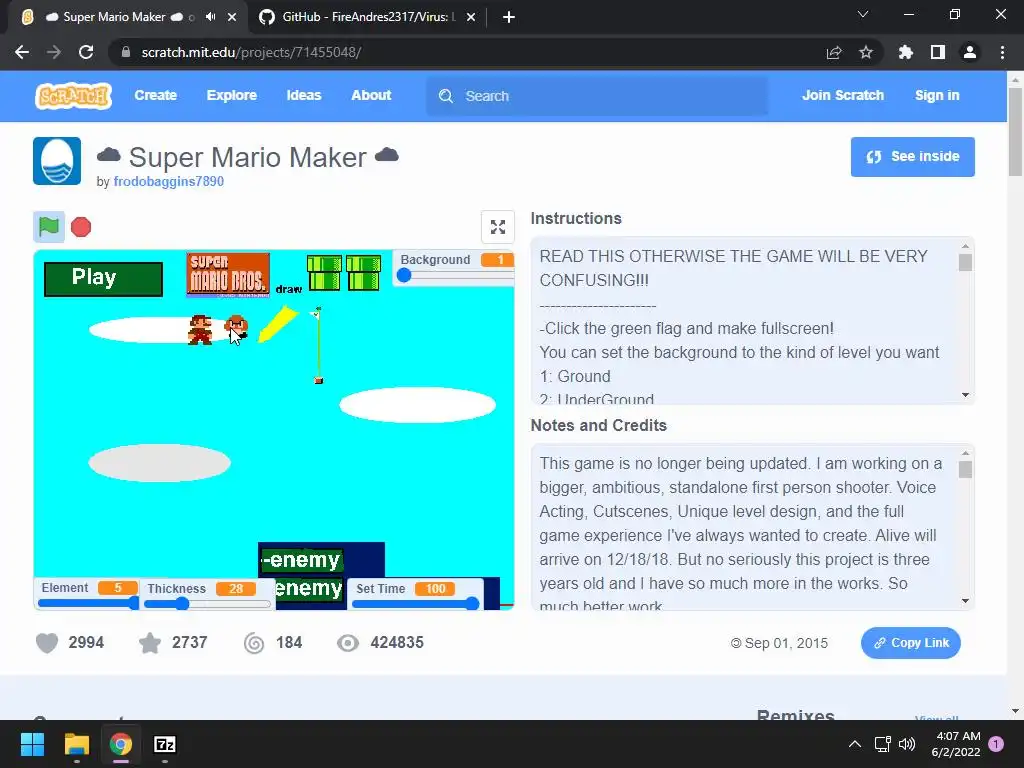The image size is (1024, 768).
Task: Stop the project with the red octagon
Action: [x=81, y=227]
